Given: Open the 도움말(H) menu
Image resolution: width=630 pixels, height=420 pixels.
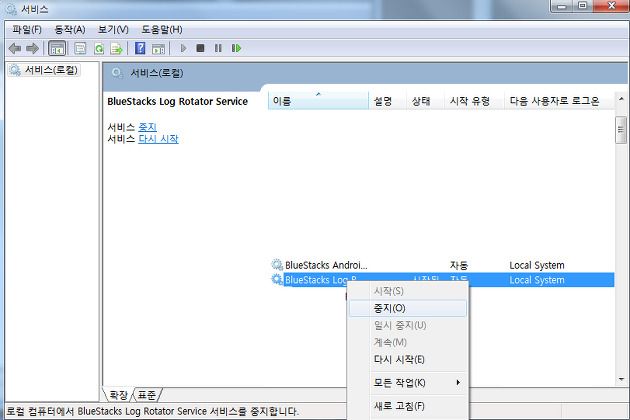Looking at the screenshot, I should [162, 29].
